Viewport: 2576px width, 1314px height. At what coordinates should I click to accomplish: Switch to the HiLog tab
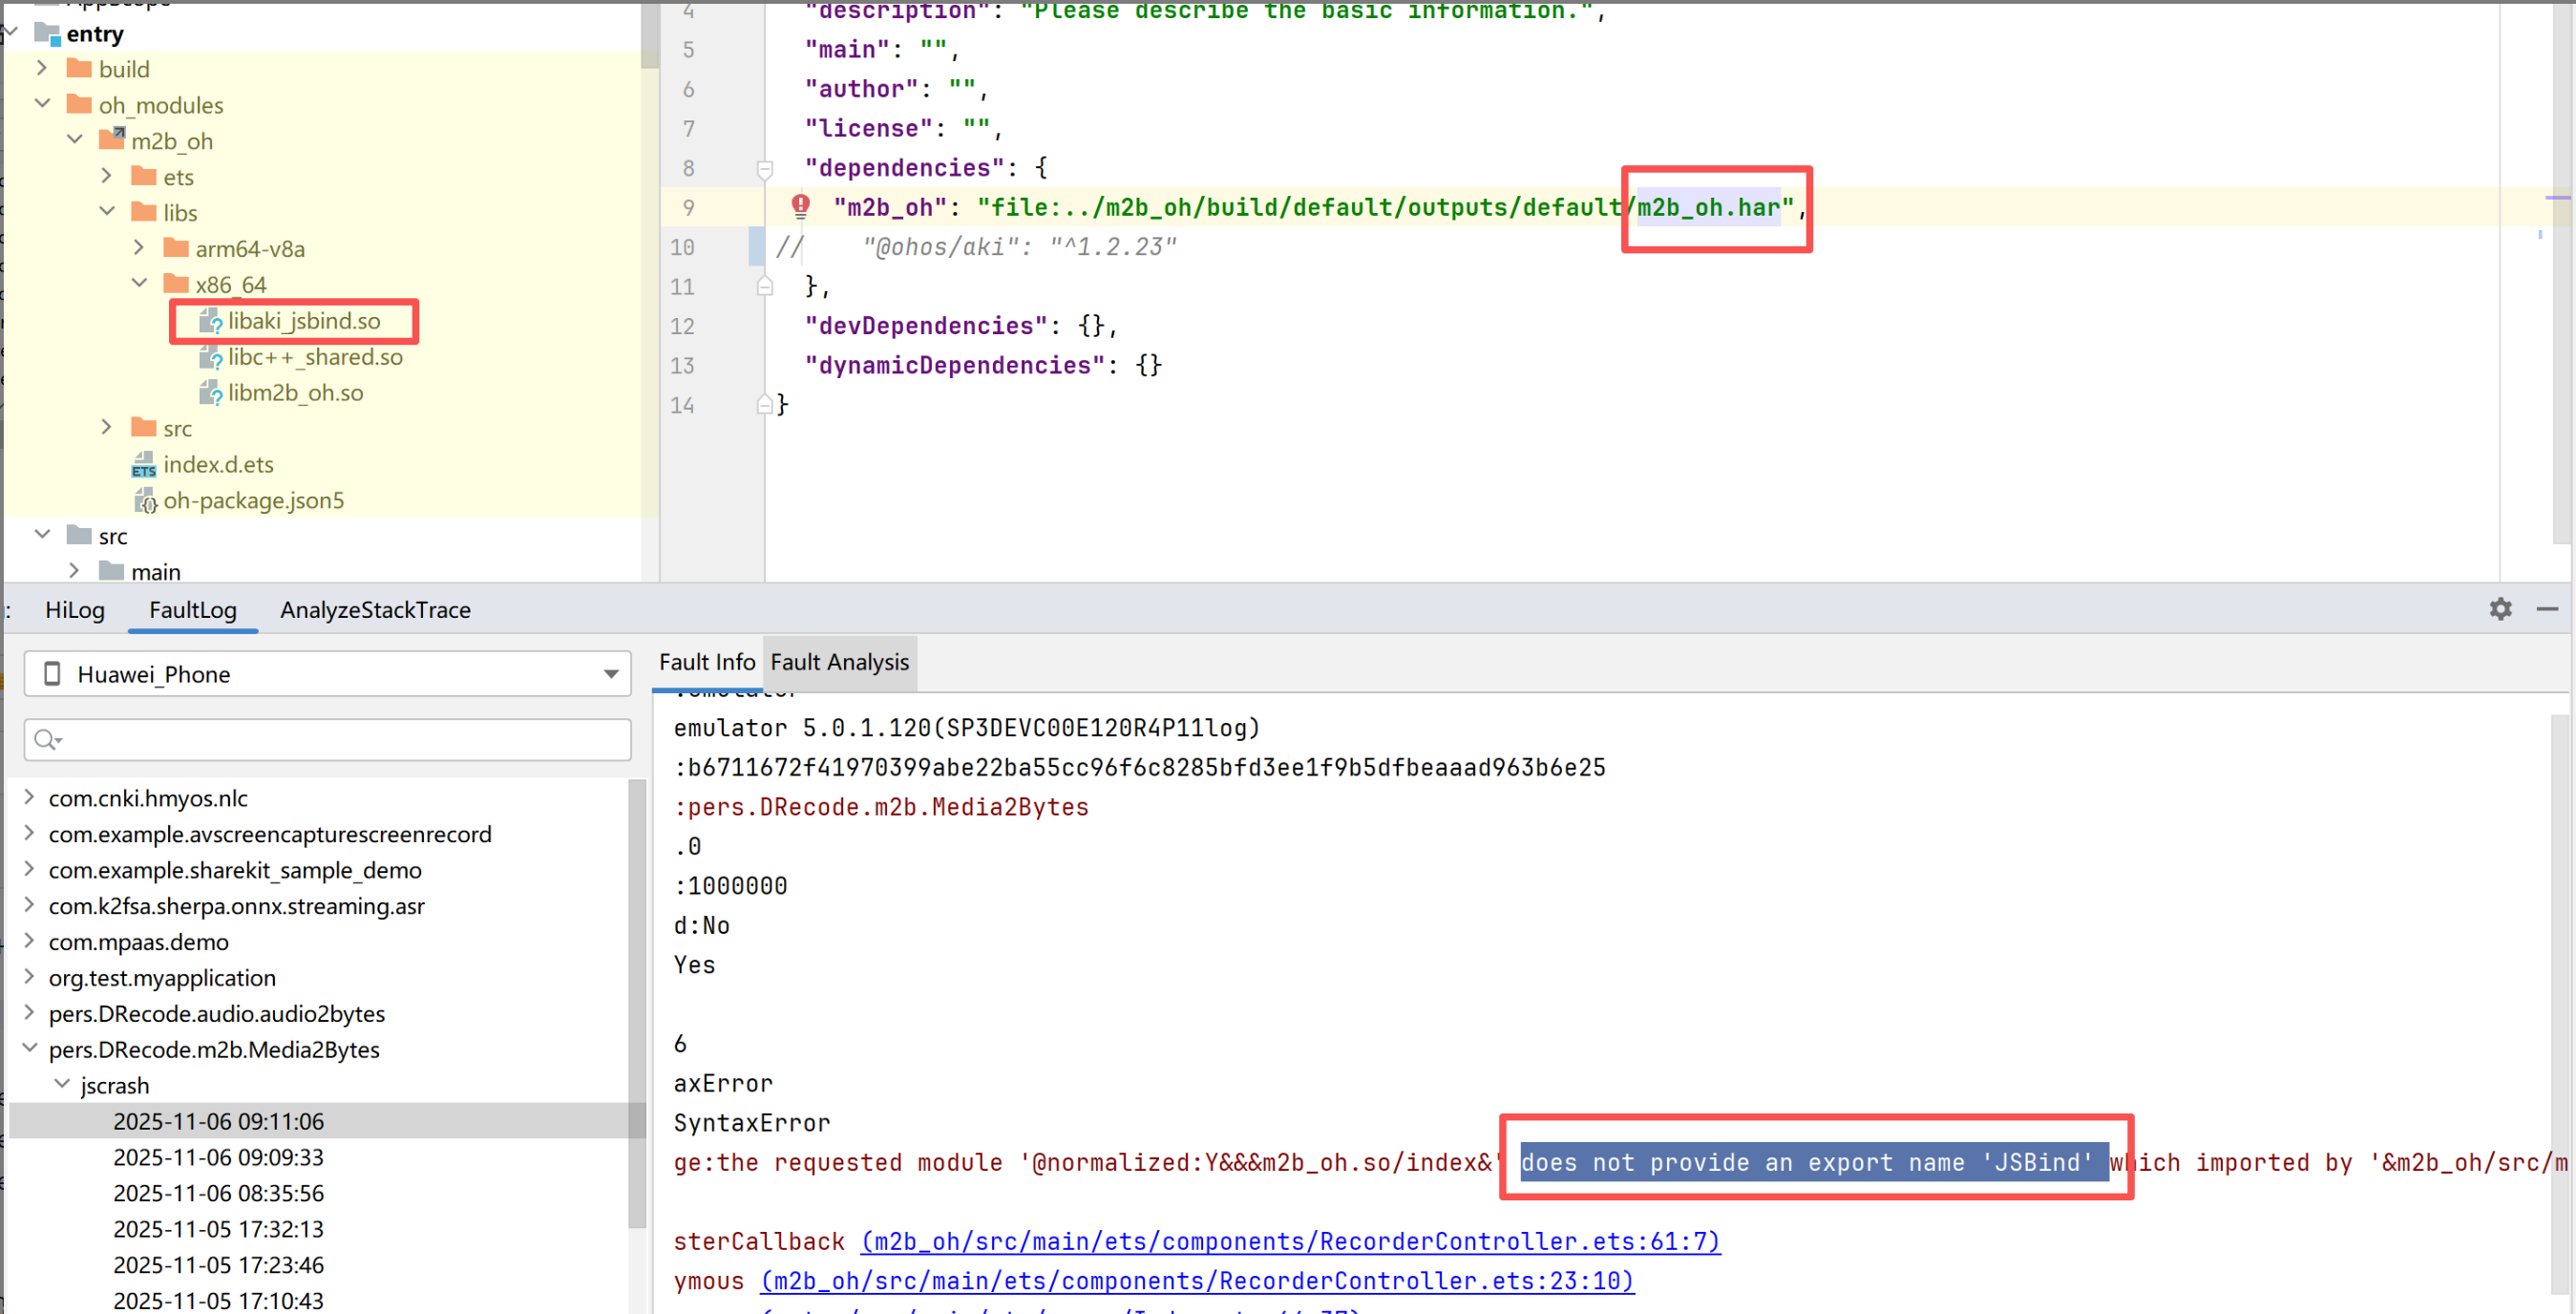[x=74, y=610]
